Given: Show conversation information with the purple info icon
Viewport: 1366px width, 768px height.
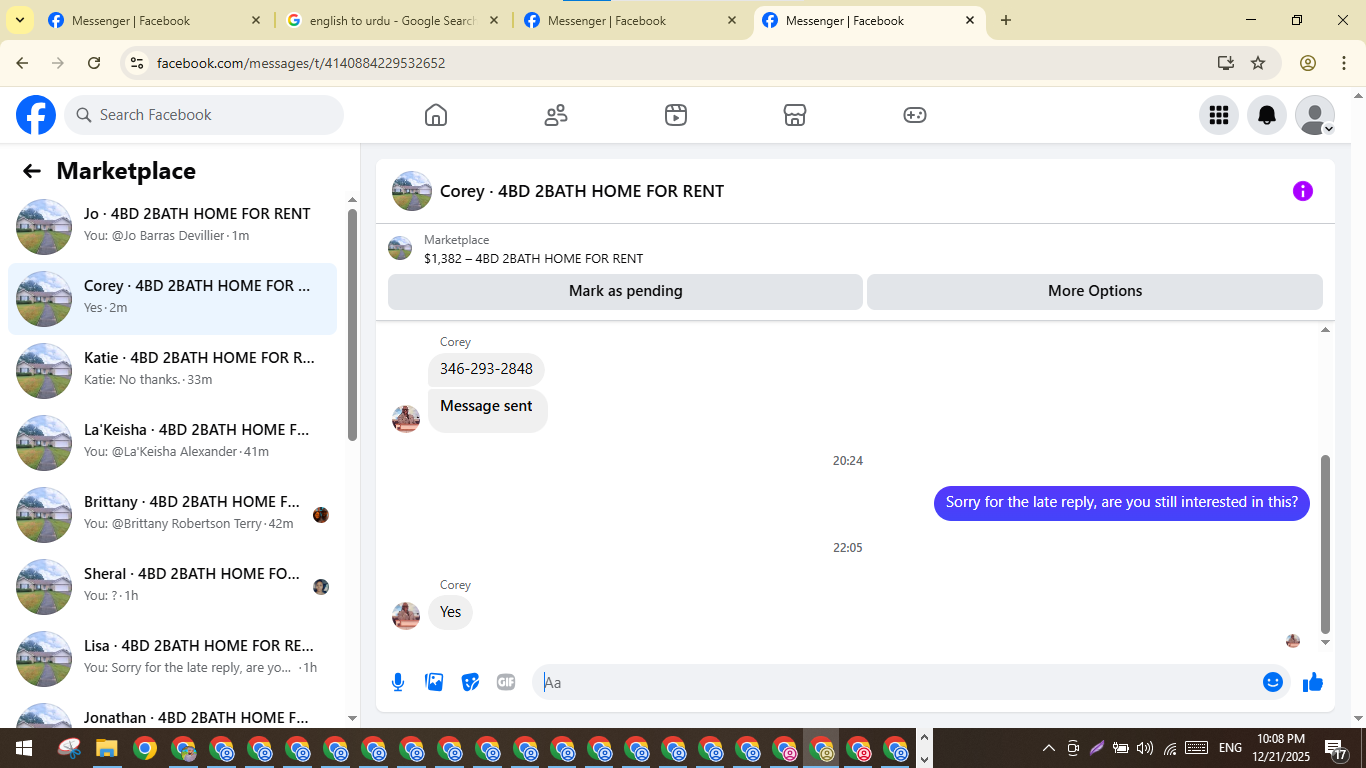Looking at the screenshot, I should click(1303, 191).
